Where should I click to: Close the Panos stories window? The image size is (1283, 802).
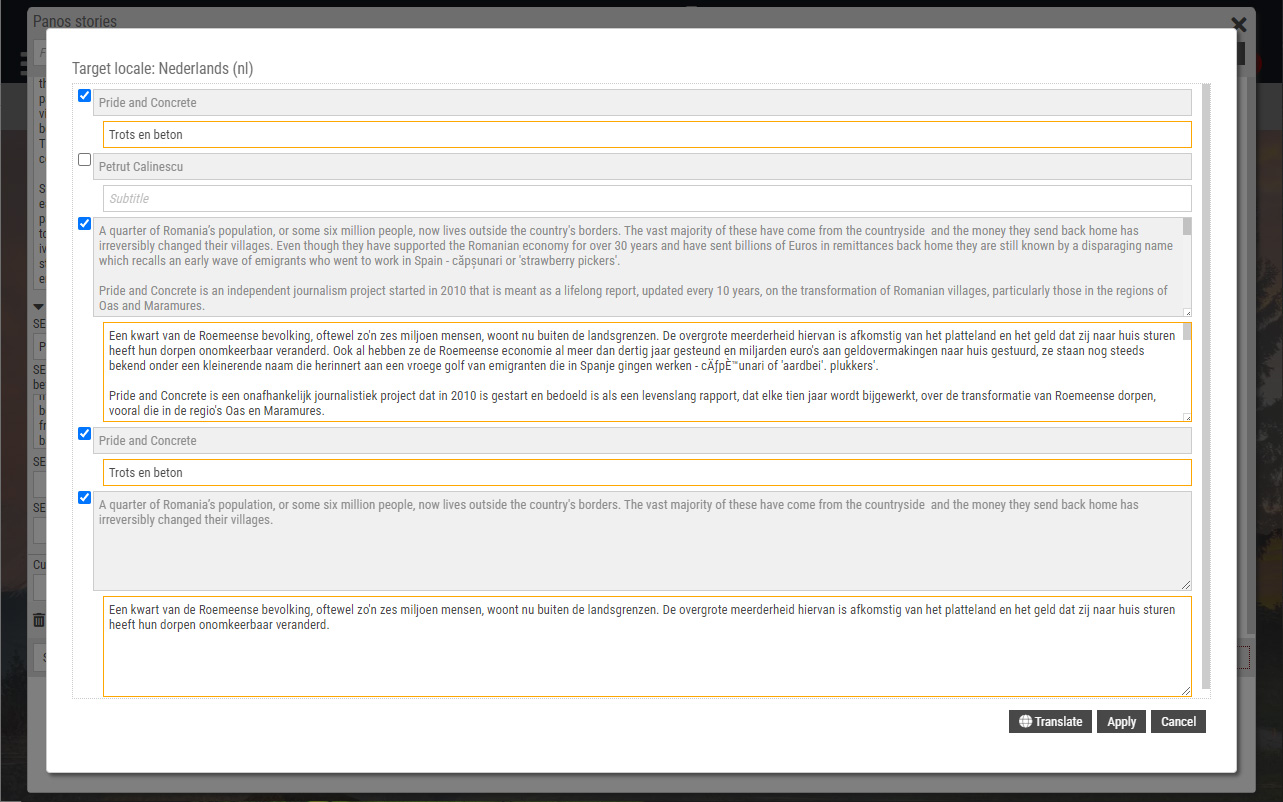(x=1239, y=24)
